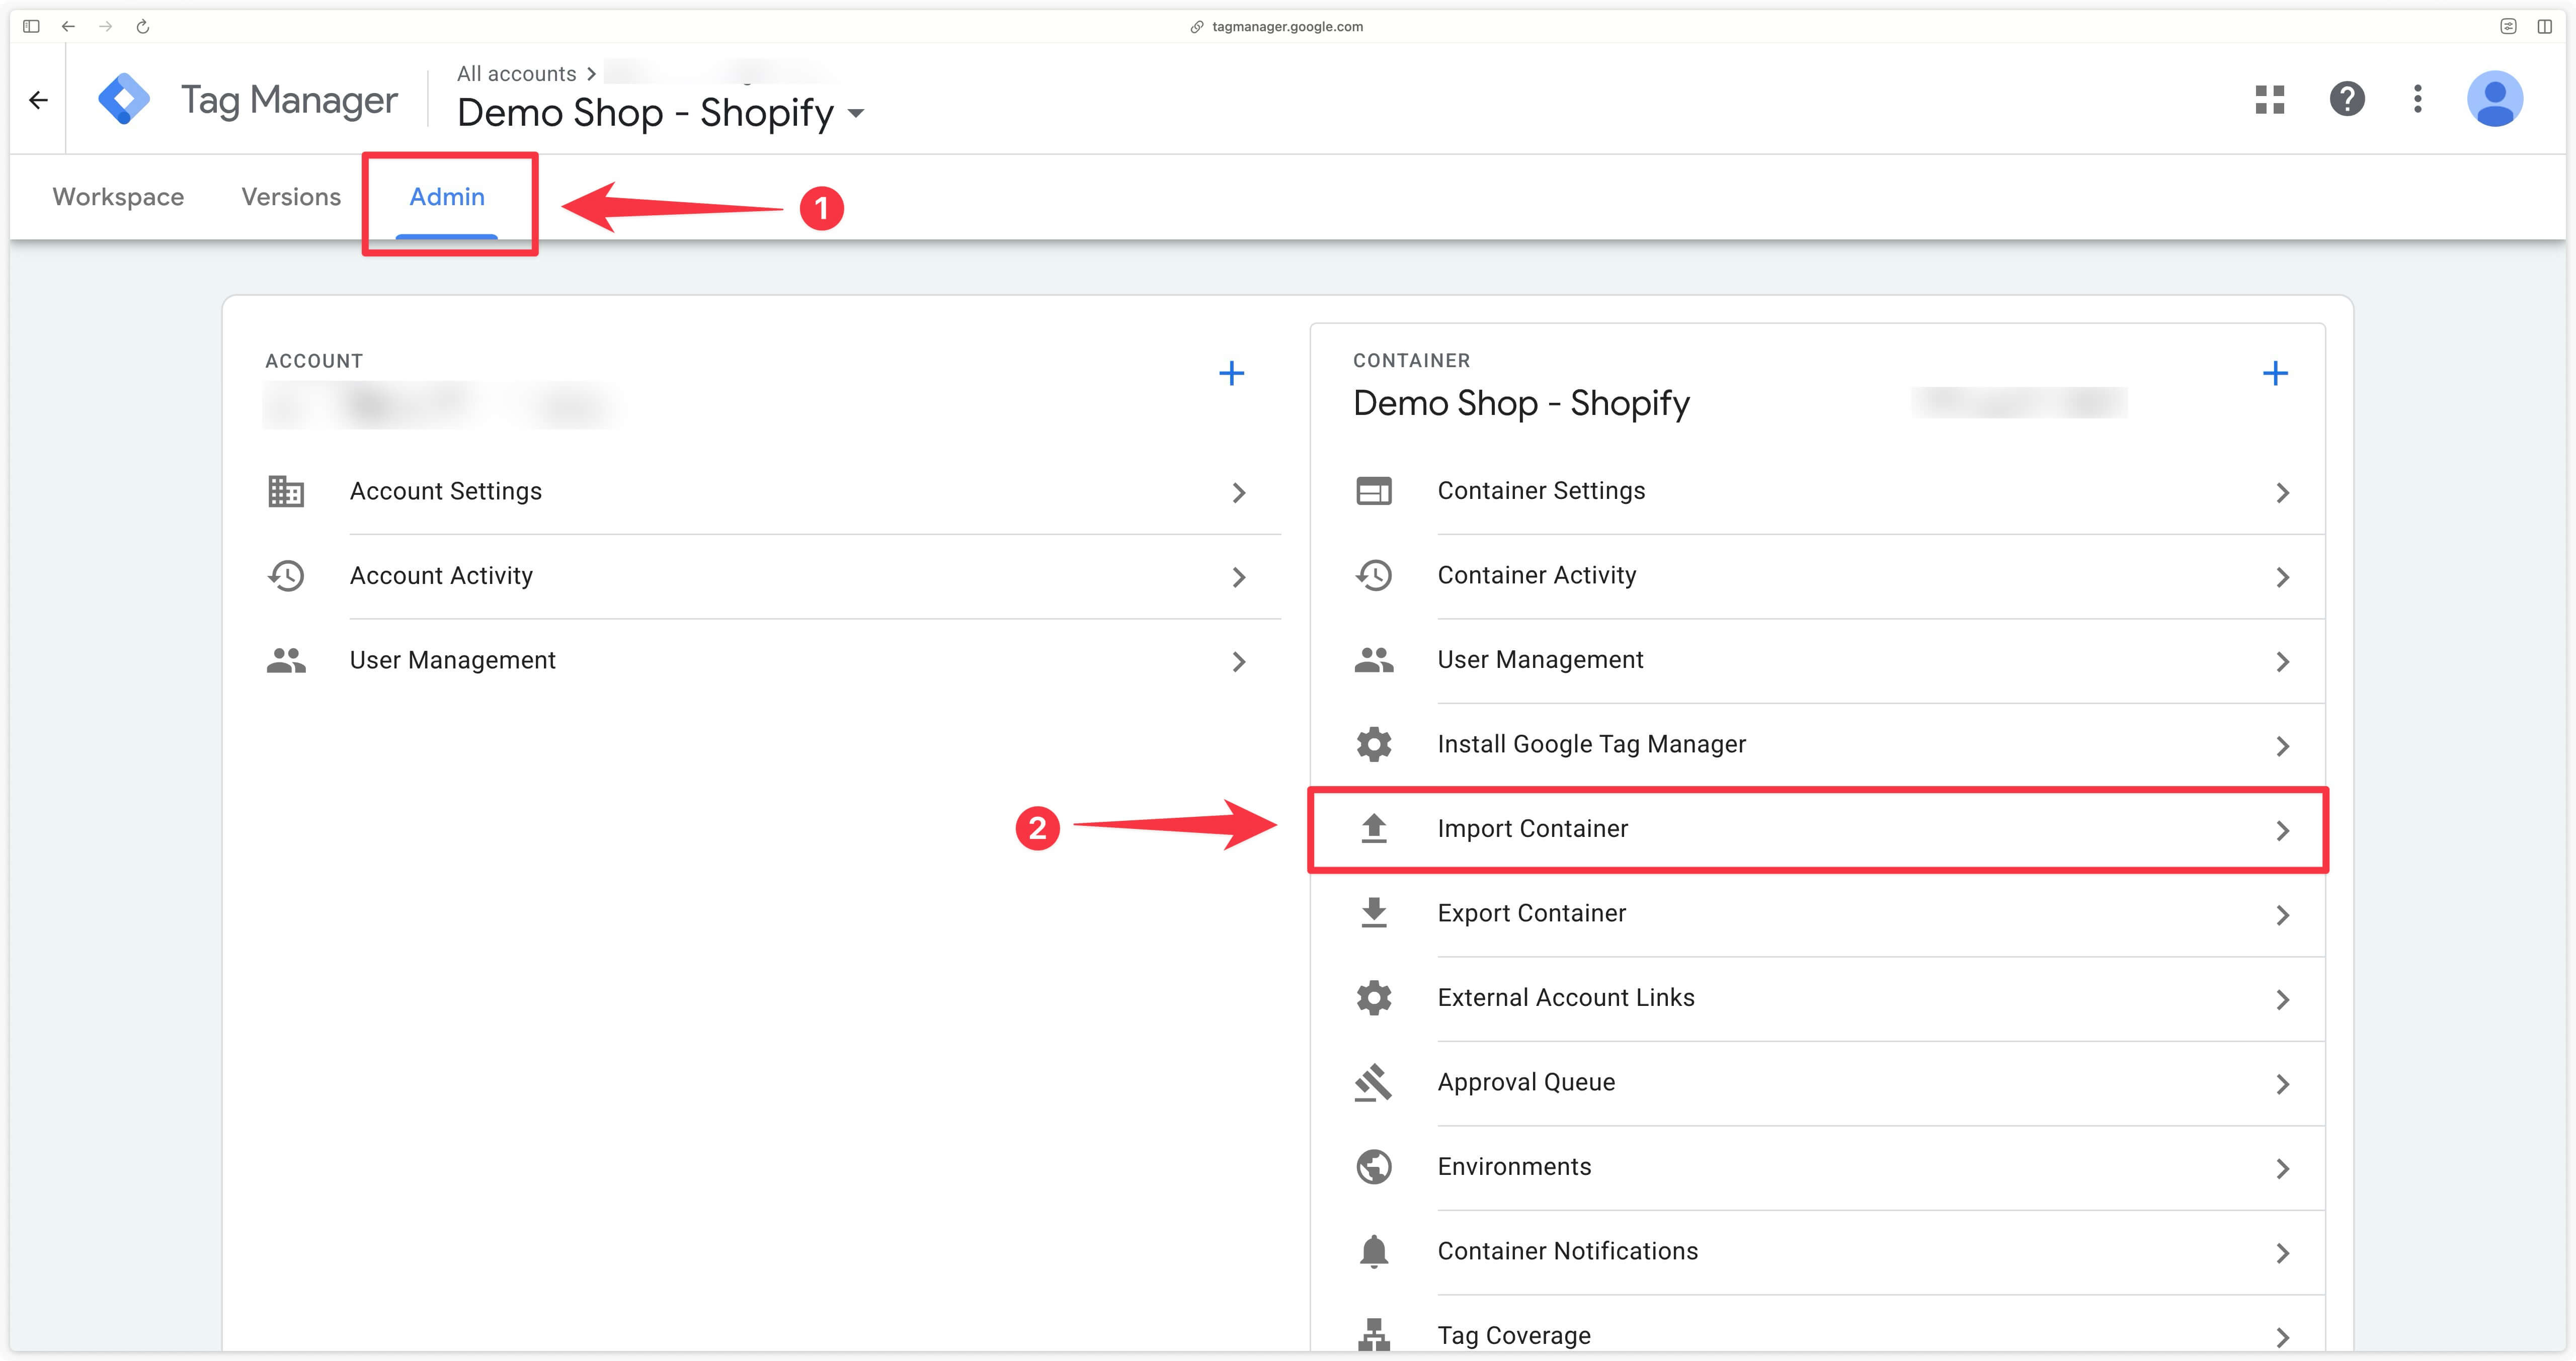This screenshot has height=1361, width=2576.
Task: Add a new account with plus icon
Action: [x=1231, y=373]
